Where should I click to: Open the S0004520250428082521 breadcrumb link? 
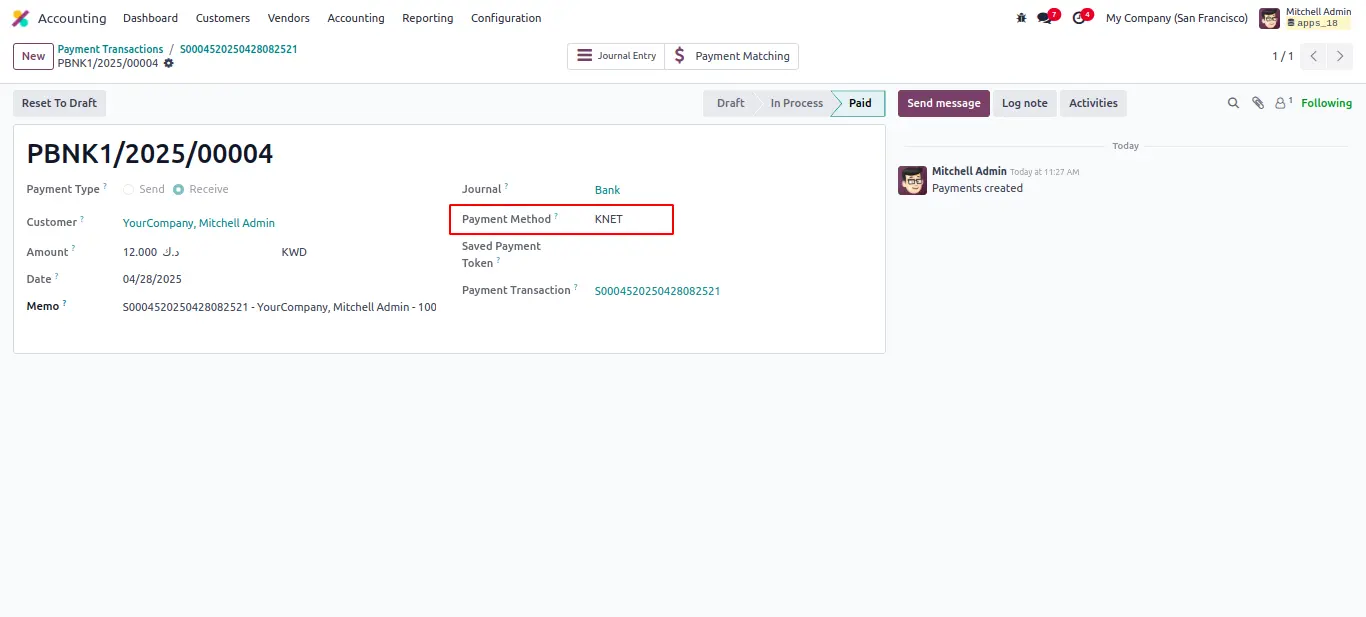point(239,49)
